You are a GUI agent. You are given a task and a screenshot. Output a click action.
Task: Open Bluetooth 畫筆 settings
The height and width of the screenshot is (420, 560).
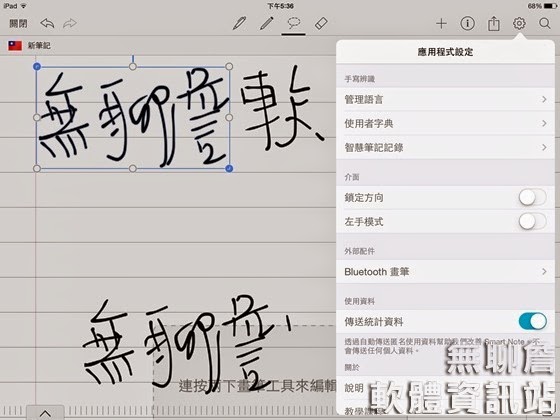[445, 272]
